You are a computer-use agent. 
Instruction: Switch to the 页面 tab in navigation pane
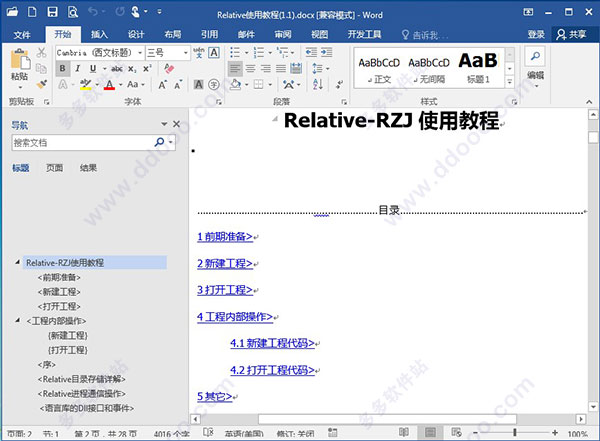point(54,168)
